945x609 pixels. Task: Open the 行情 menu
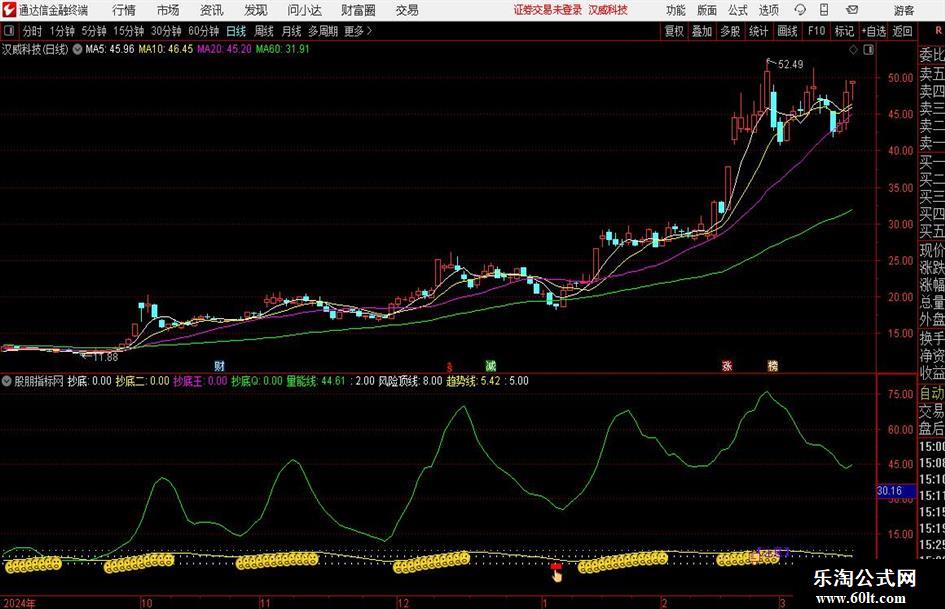coord(124,10)
